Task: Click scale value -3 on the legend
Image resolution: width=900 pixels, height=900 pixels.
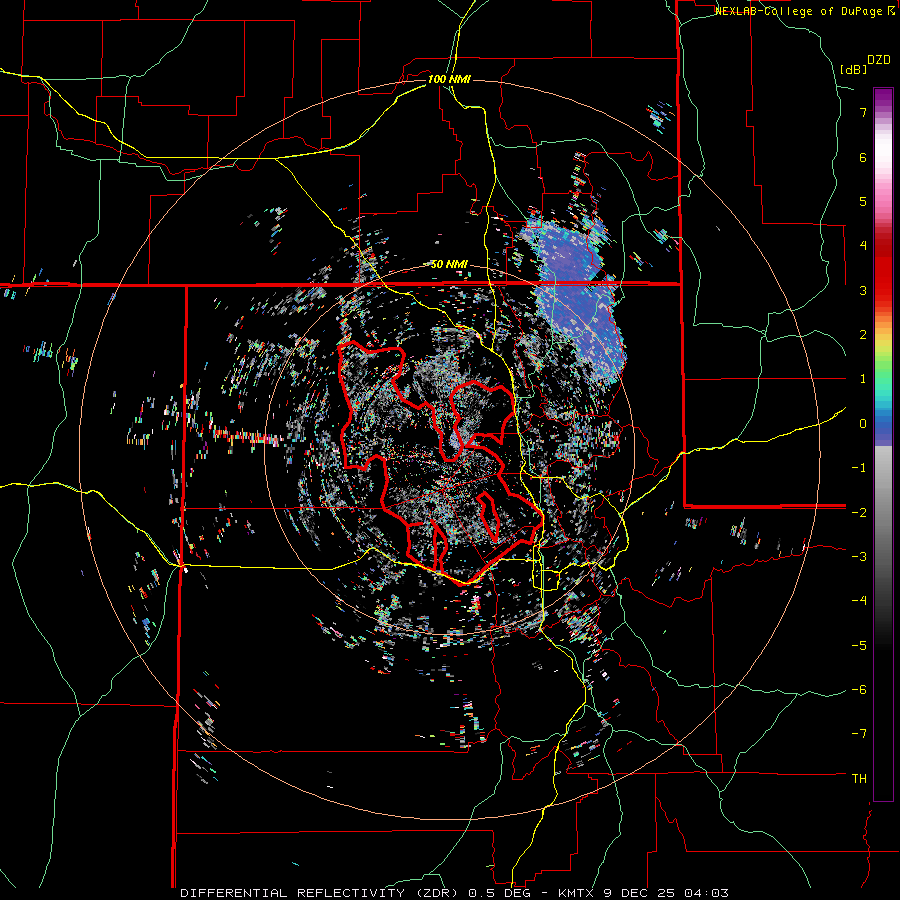Action: [859, 557]
